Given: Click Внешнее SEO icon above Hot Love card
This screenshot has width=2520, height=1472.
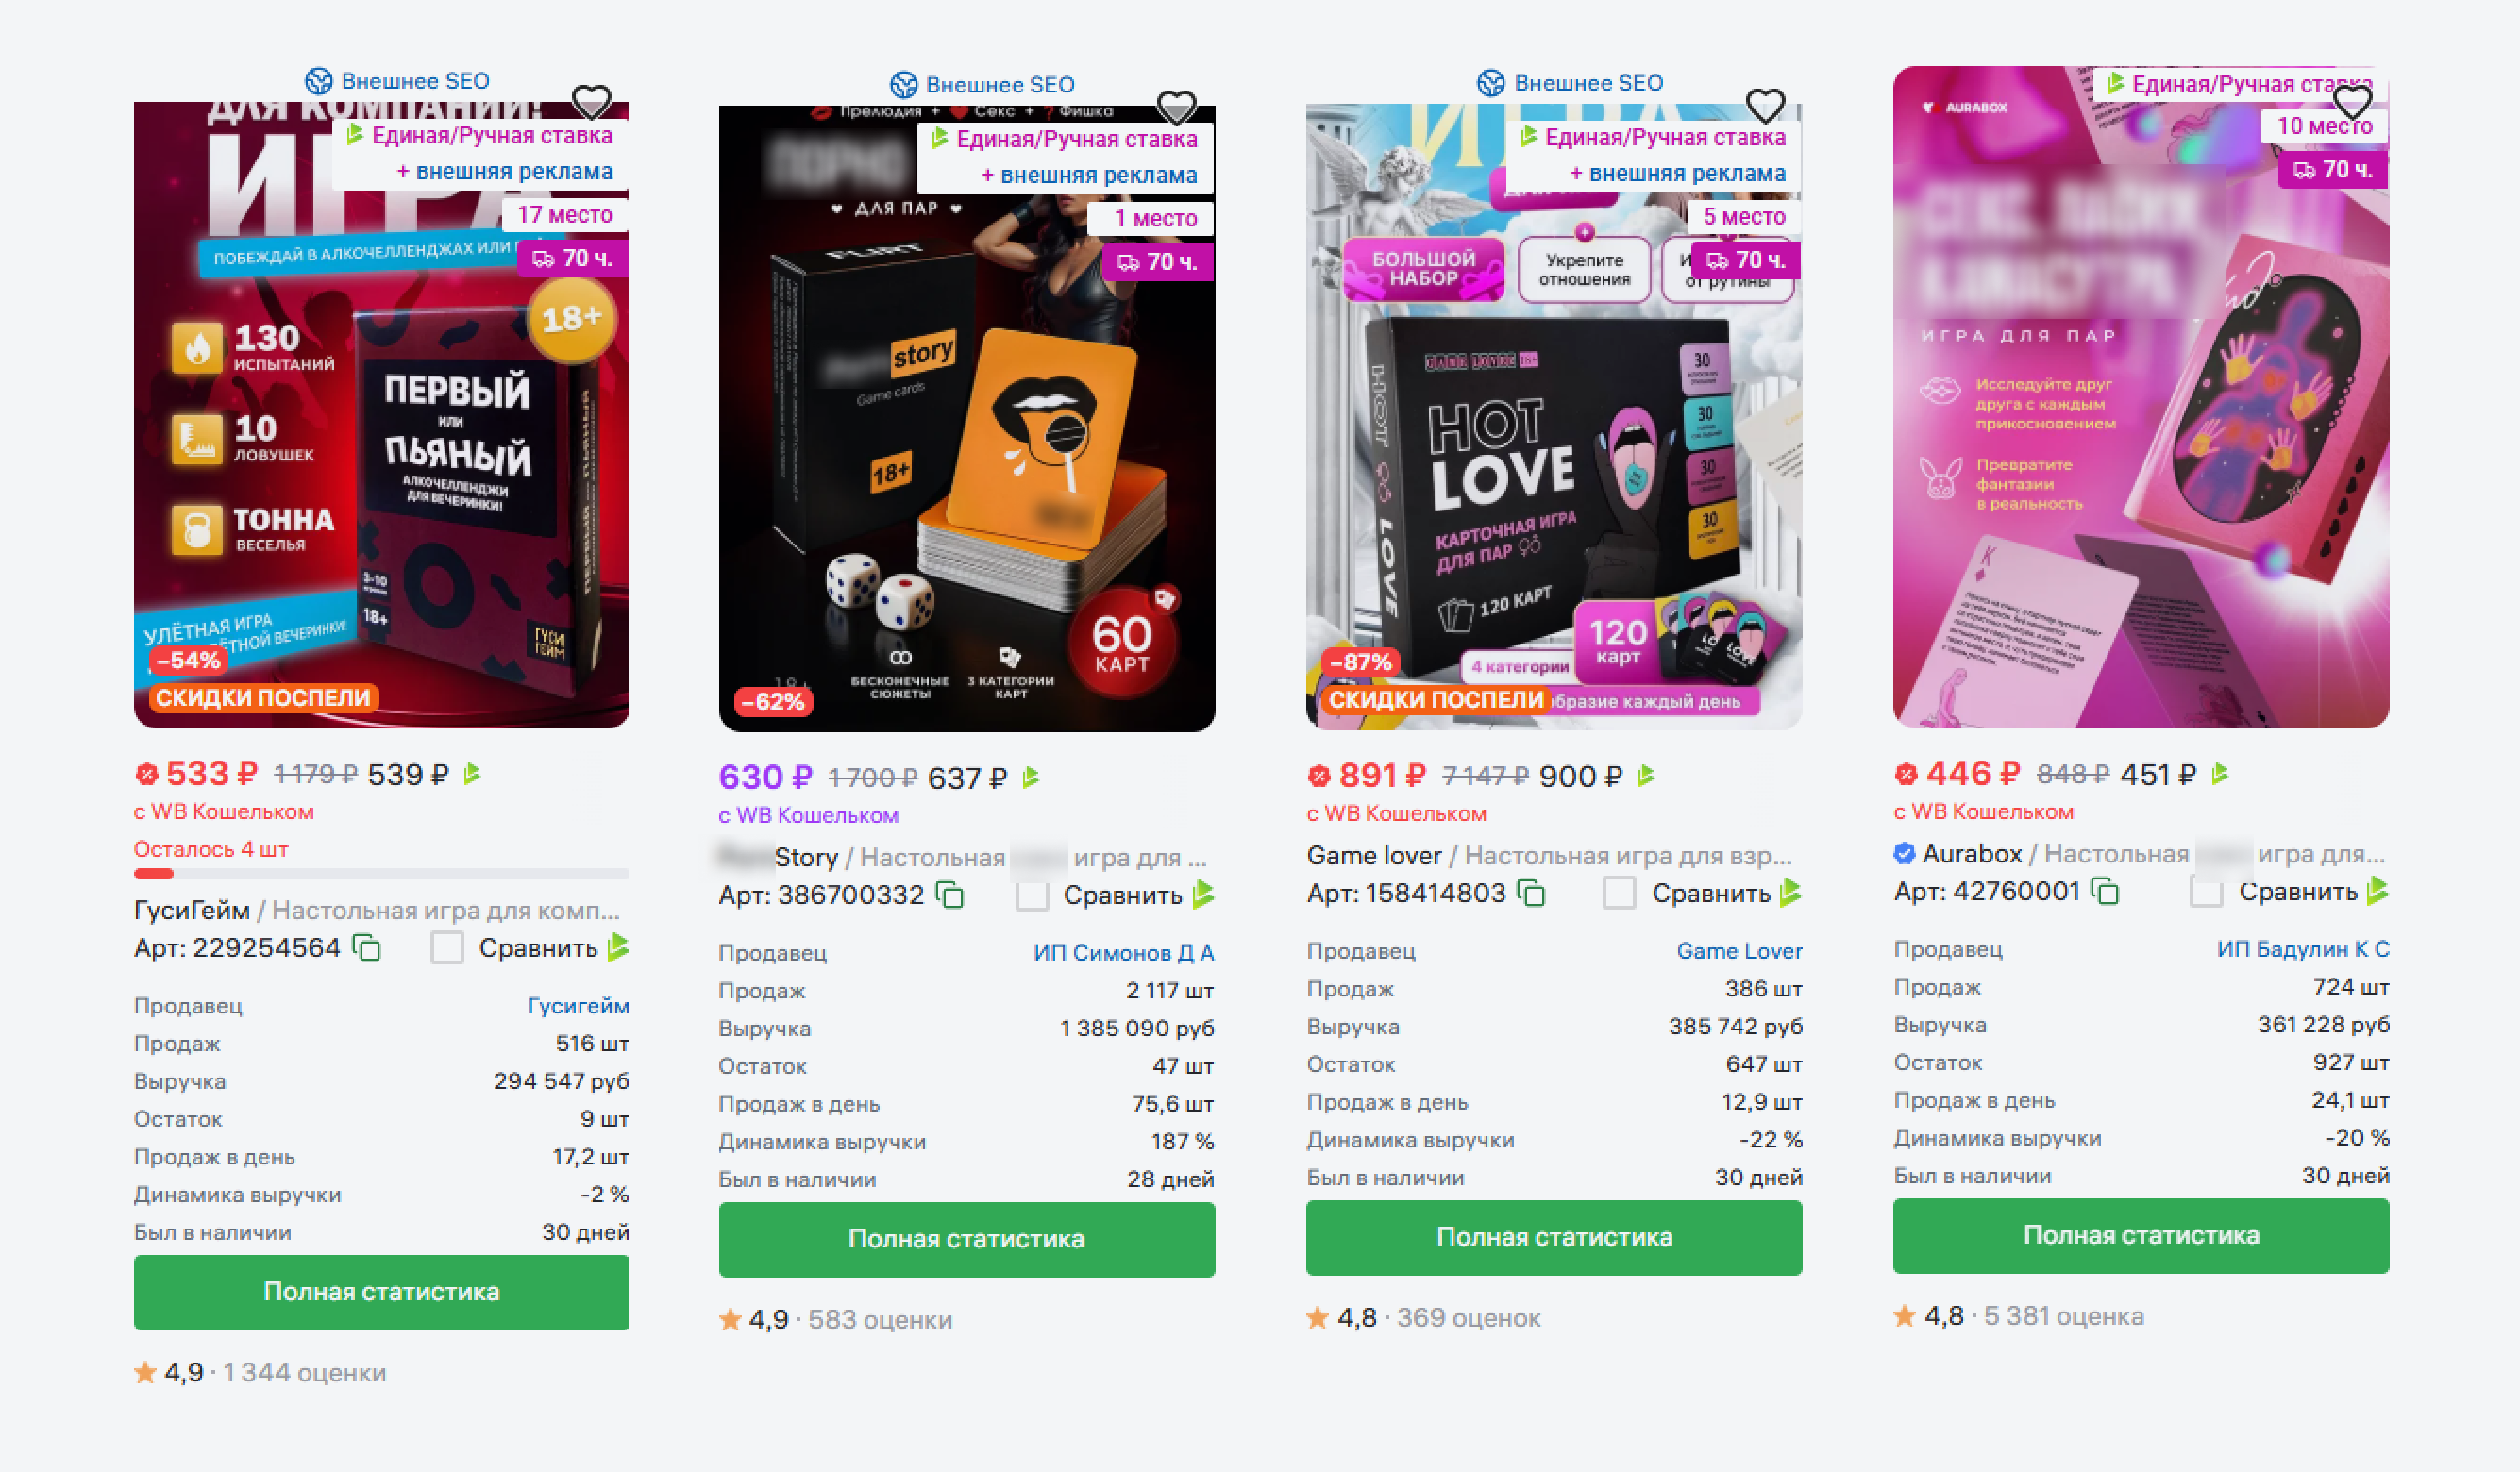Looking at the screenshot, I should (1491, 83).
